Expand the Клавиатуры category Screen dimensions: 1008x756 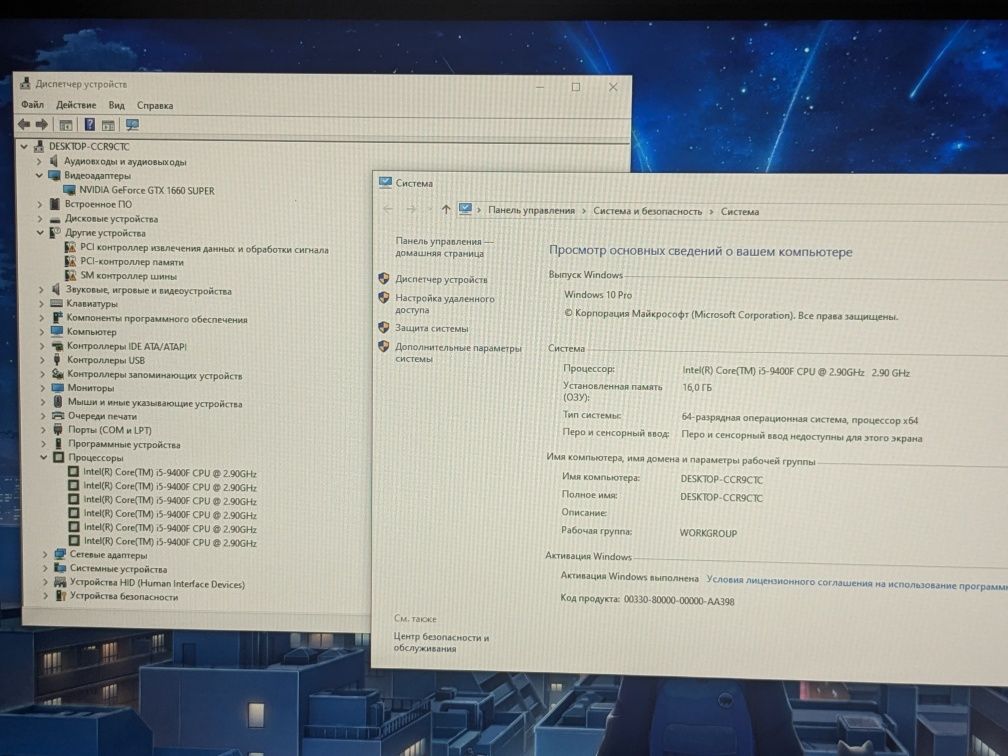(x=41, y=303)
